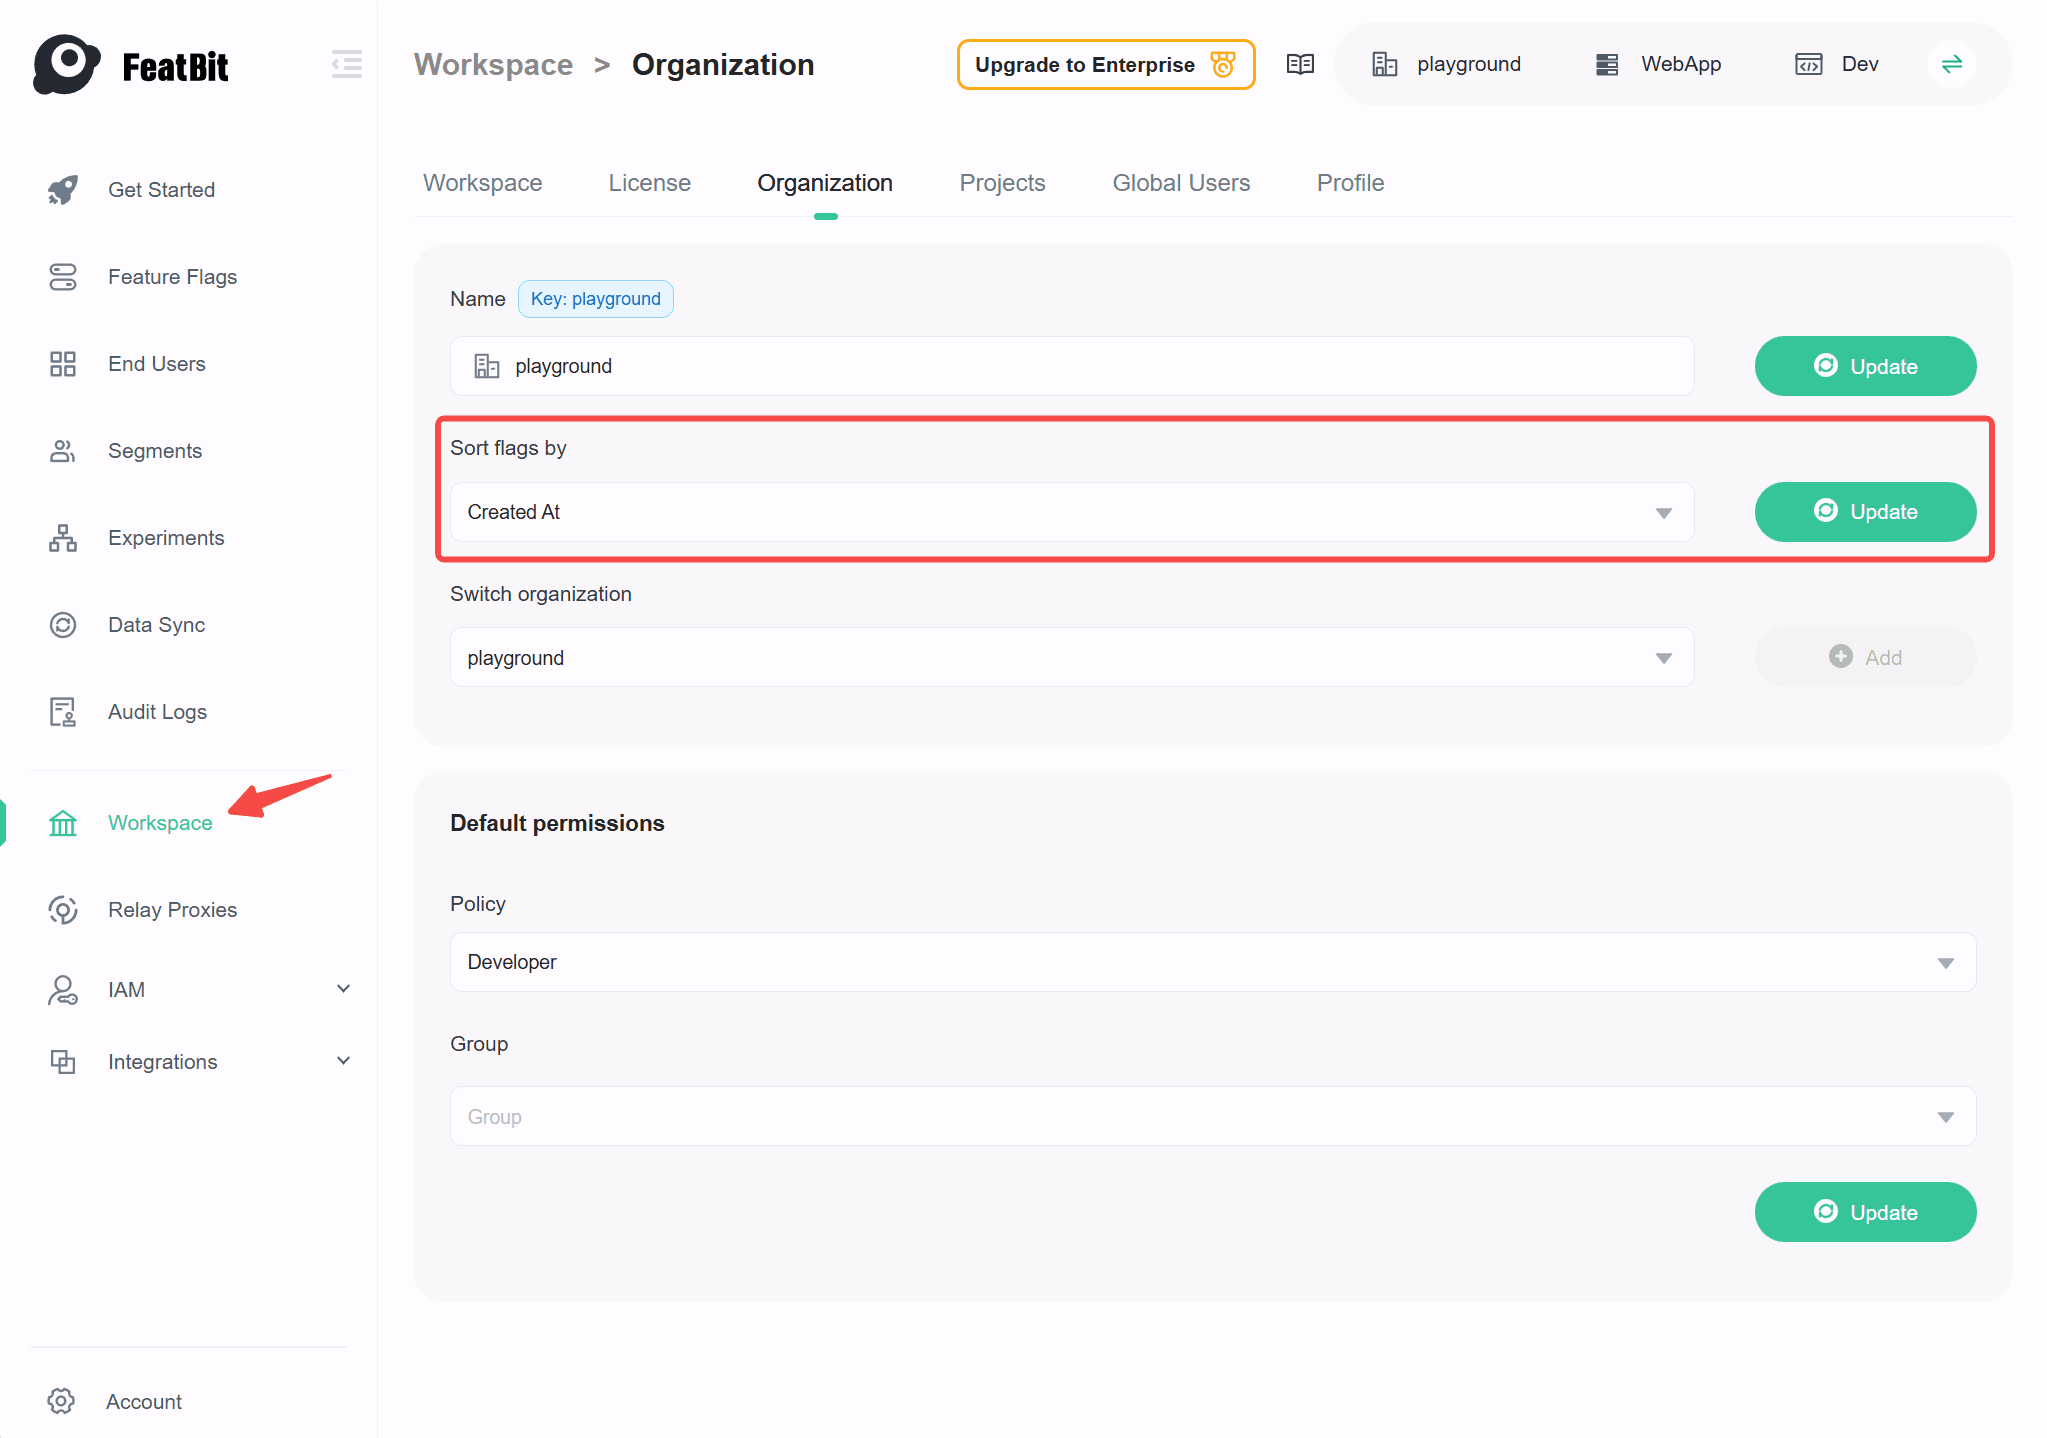Open the Switch organization dropdown
The image size is (2047, 1438).
click(1071, 658)
